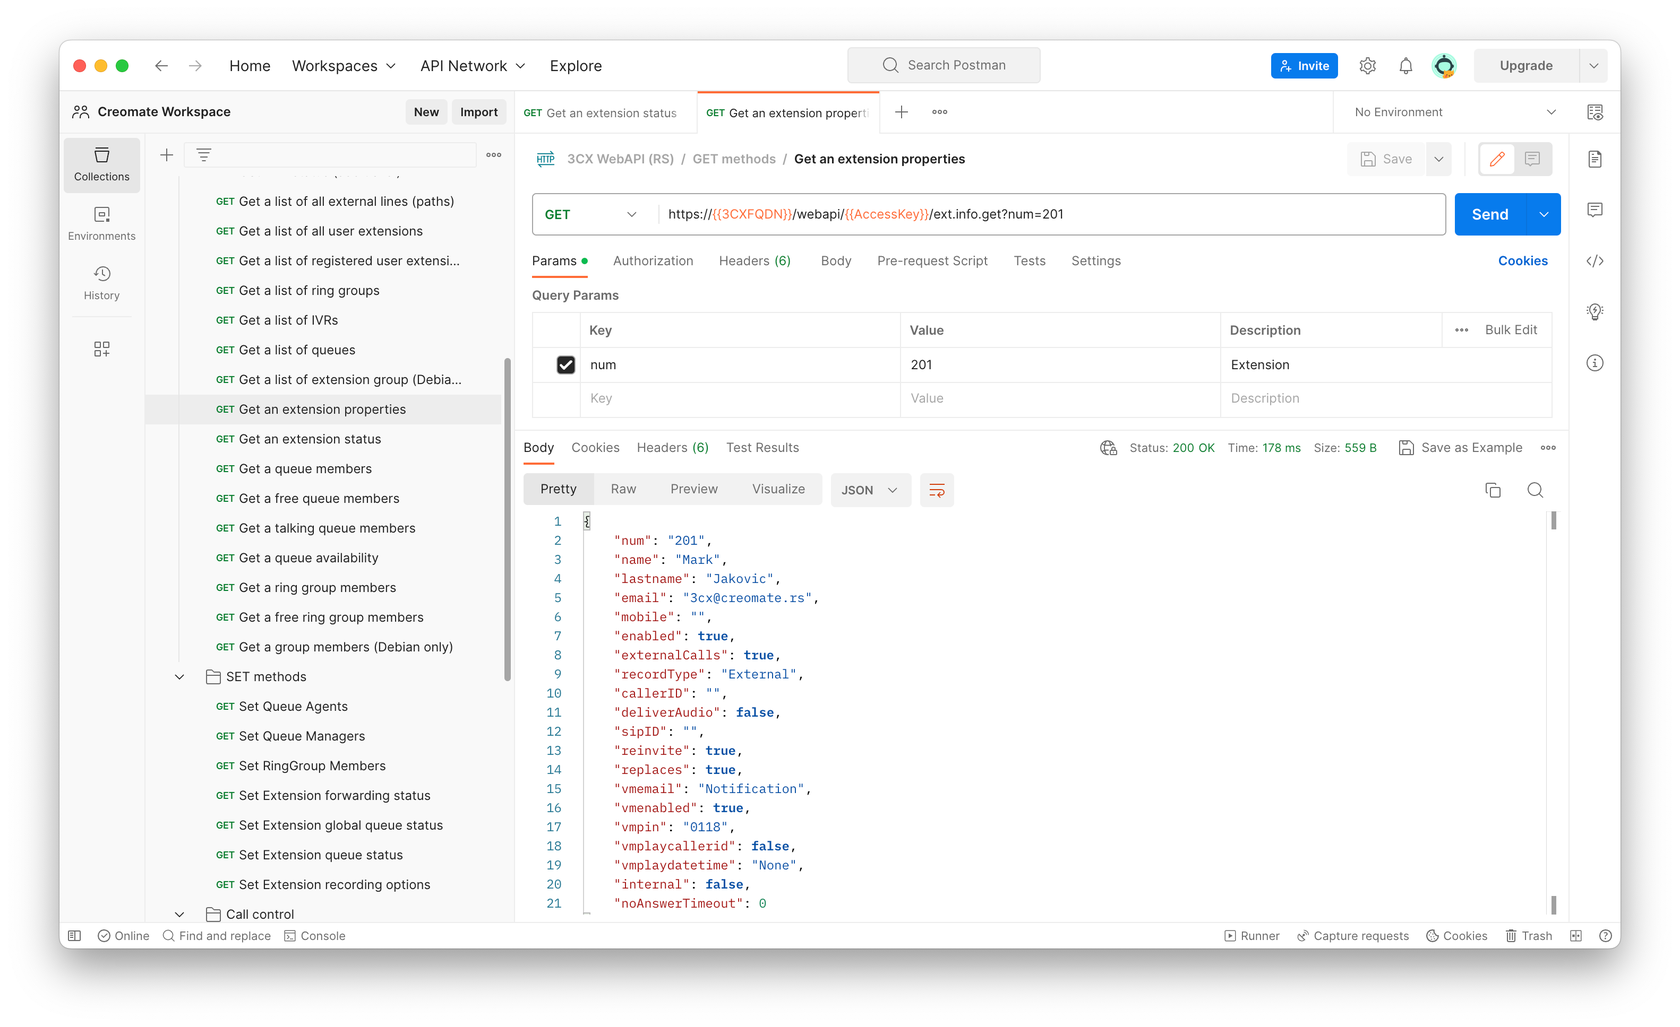Open the Collections sidebar panel
The width and height of the screenshot is (1680, 1027).
point(101,164)
